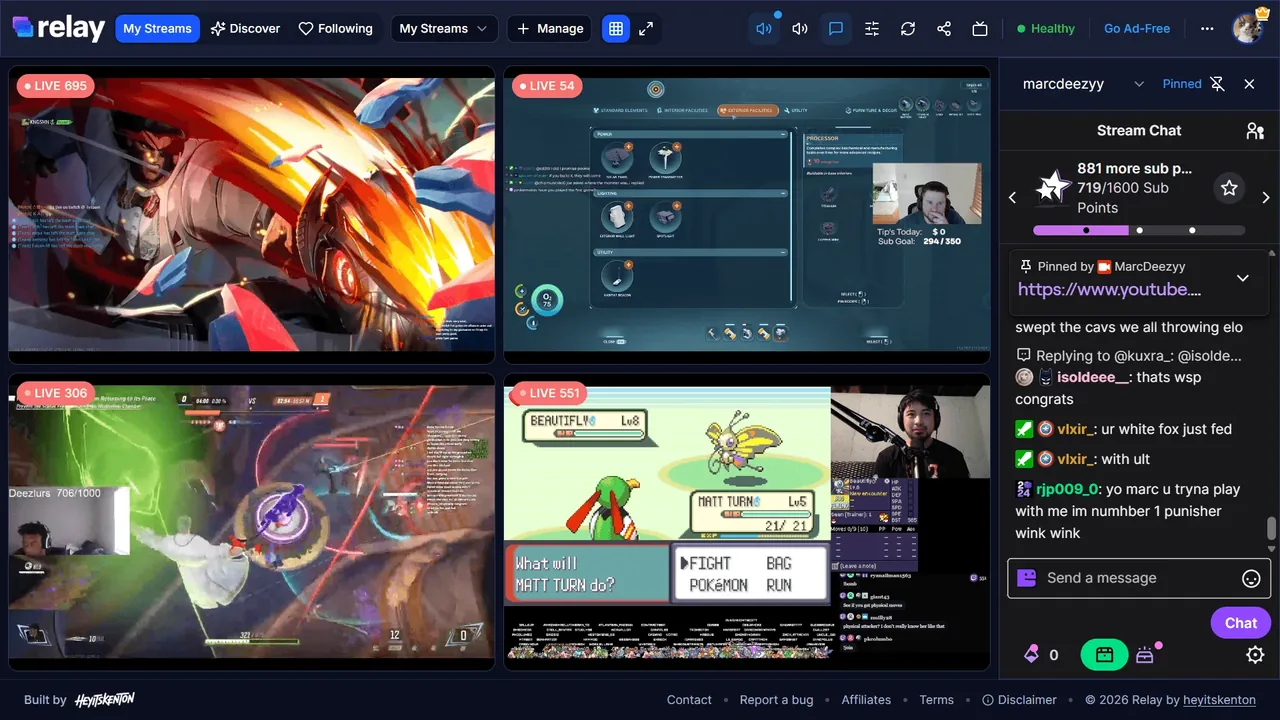This screenshot has width=1280, height=720.
Task: Click the channel points gem icon
Action: pos(1032,655)
